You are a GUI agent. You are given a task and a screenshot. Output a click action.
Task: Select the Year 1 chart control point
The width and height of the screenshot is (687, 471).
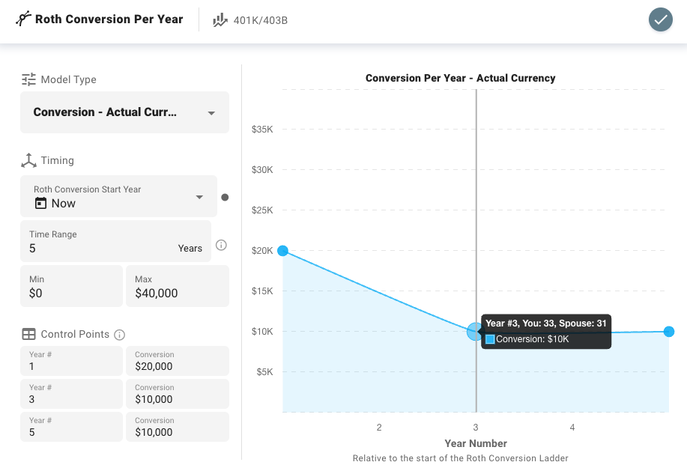[x=283, y=251]
